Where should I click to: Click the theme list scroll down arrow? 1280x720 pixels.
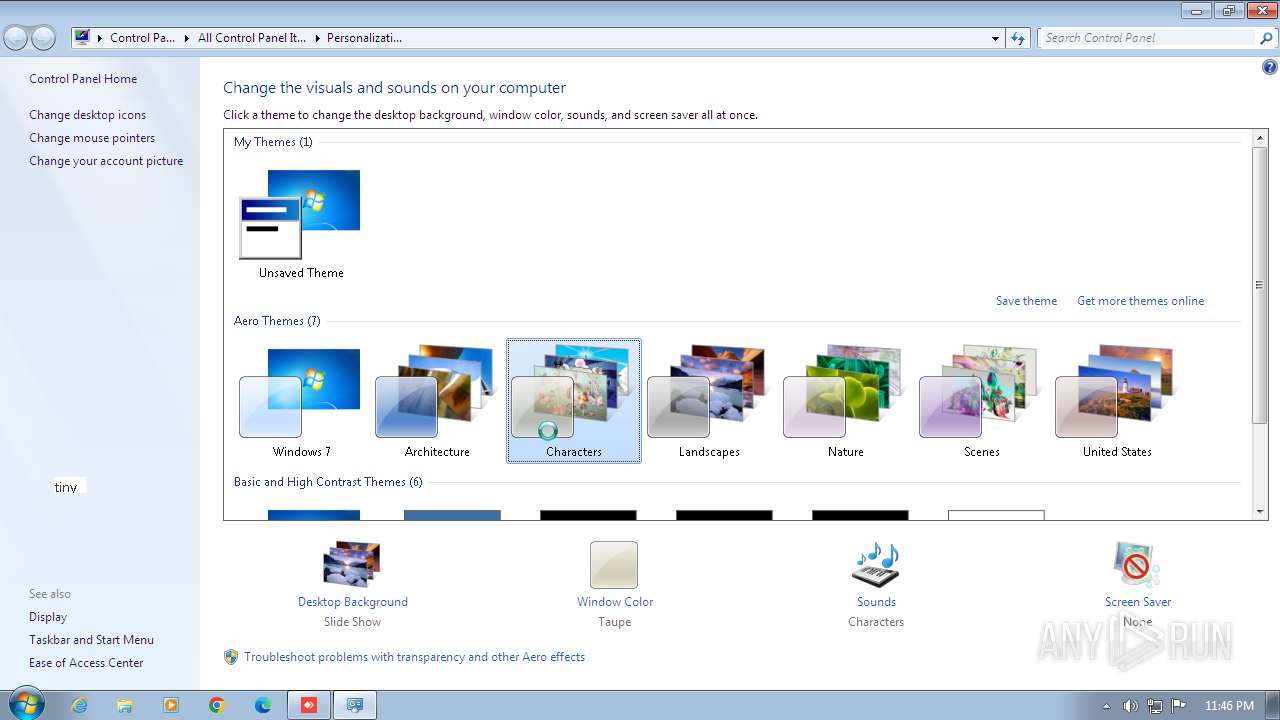click(x=1260, y=512)
